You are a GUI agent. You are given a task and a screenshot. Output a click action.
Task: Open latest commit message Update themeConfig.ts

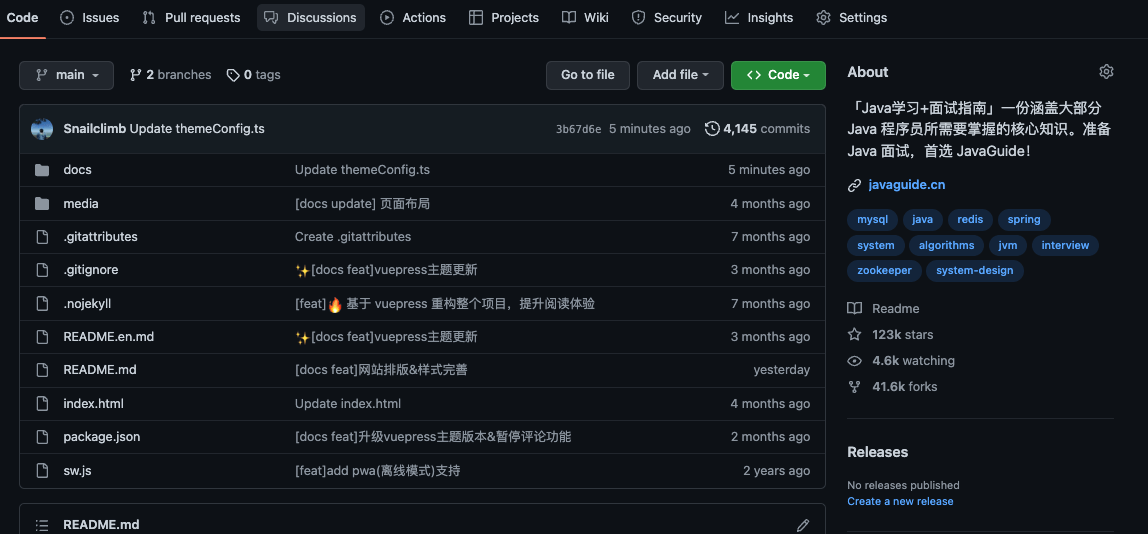click(x=197, y=129)
